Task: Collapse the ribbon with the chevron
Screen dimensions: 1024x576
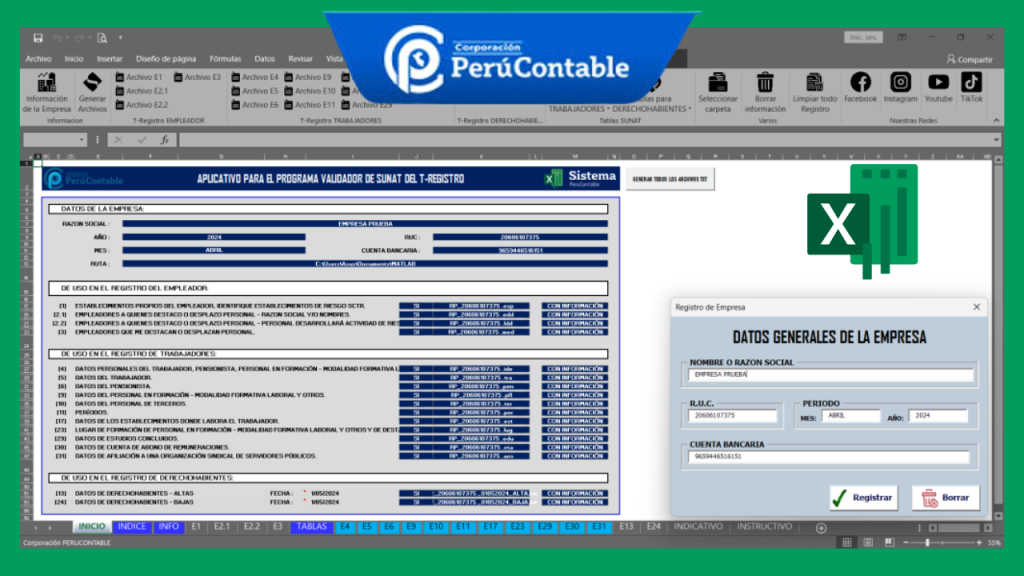Action: (x=996, y=120)
